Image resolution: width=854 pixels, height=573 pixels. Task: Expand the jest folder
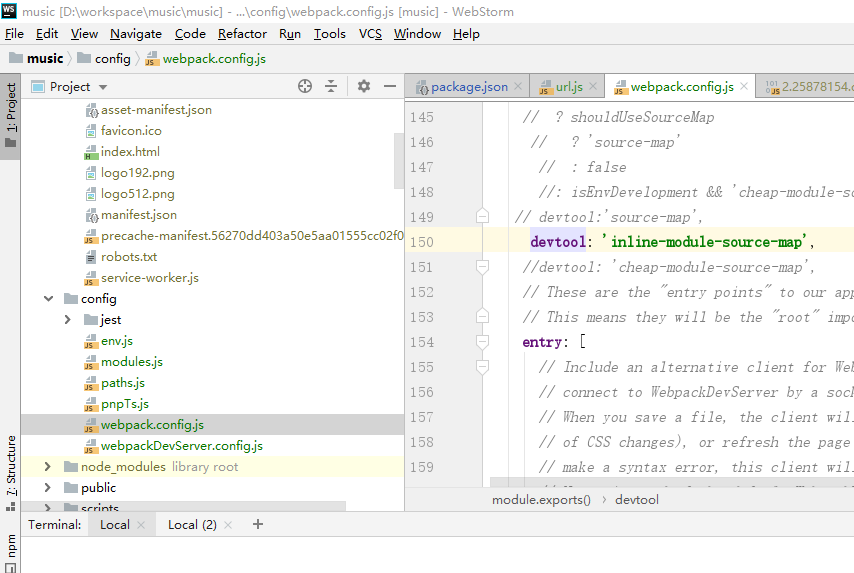[68, 320]
